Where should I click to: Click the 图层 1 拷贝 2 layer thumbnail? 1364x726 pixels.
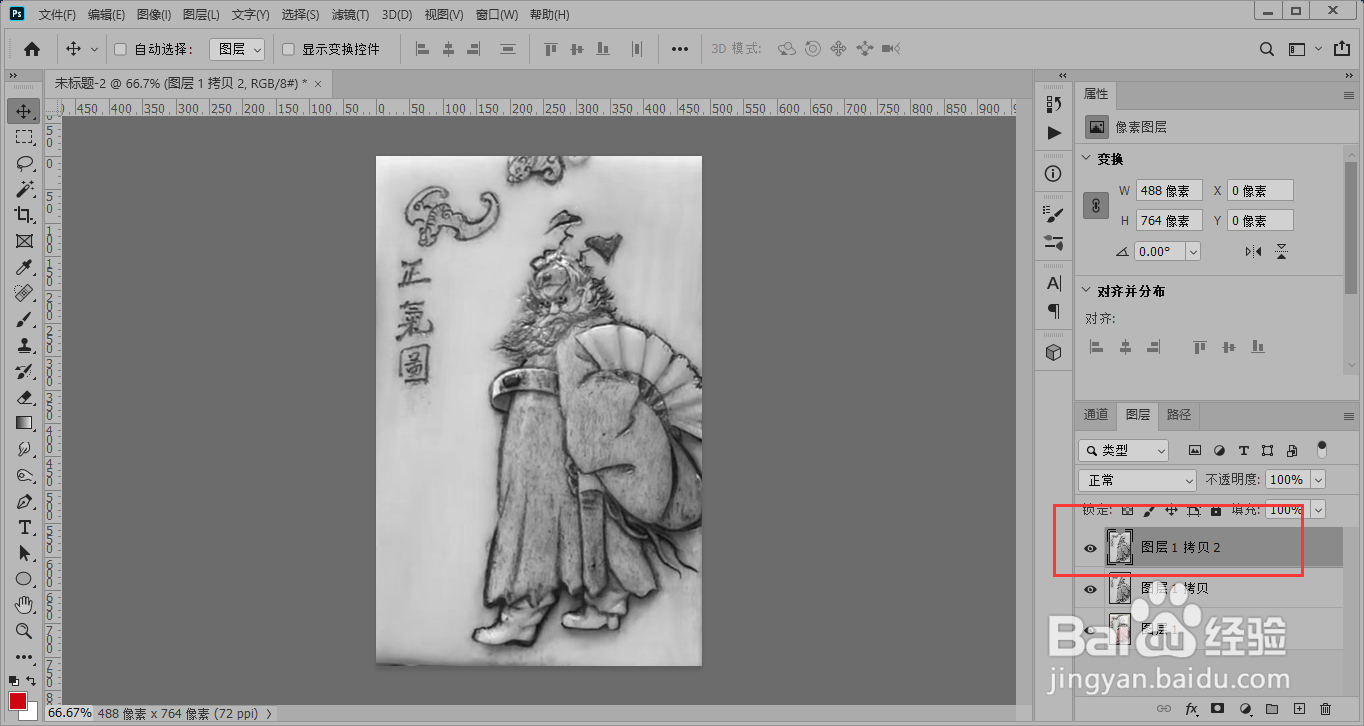coord(1119,548)
